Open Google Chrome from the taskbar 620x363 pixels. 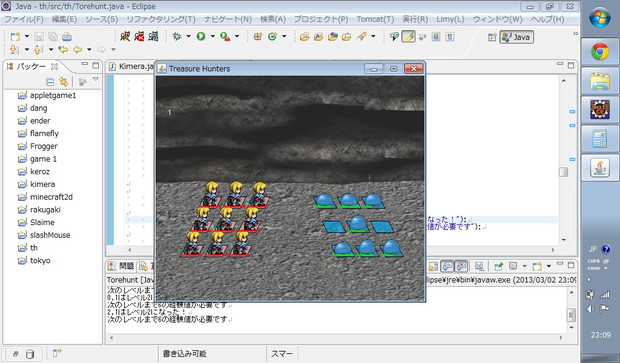click(x=600, y=52)
